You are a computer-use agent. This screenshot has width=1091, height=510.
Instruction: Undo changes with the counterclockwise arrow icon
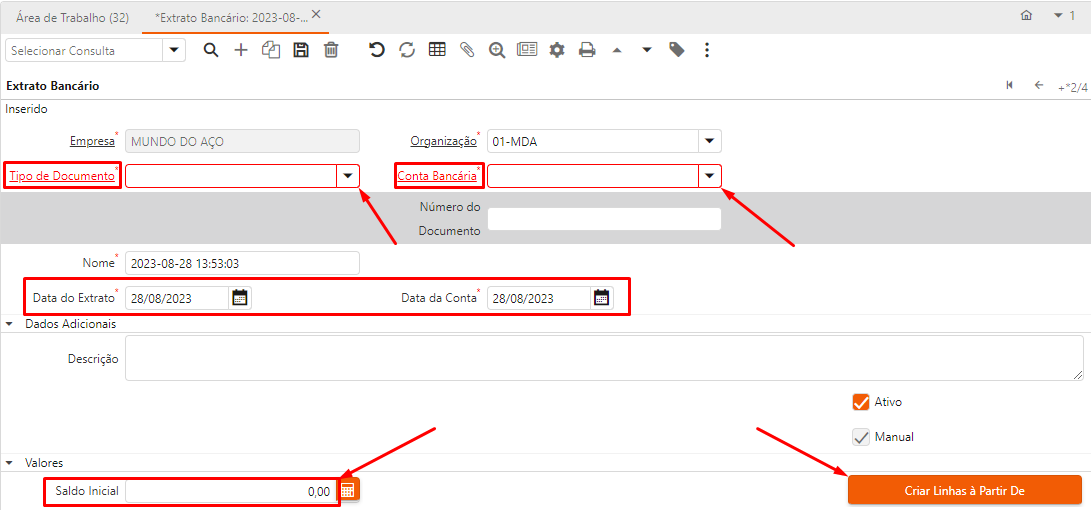tap(376, 50)
